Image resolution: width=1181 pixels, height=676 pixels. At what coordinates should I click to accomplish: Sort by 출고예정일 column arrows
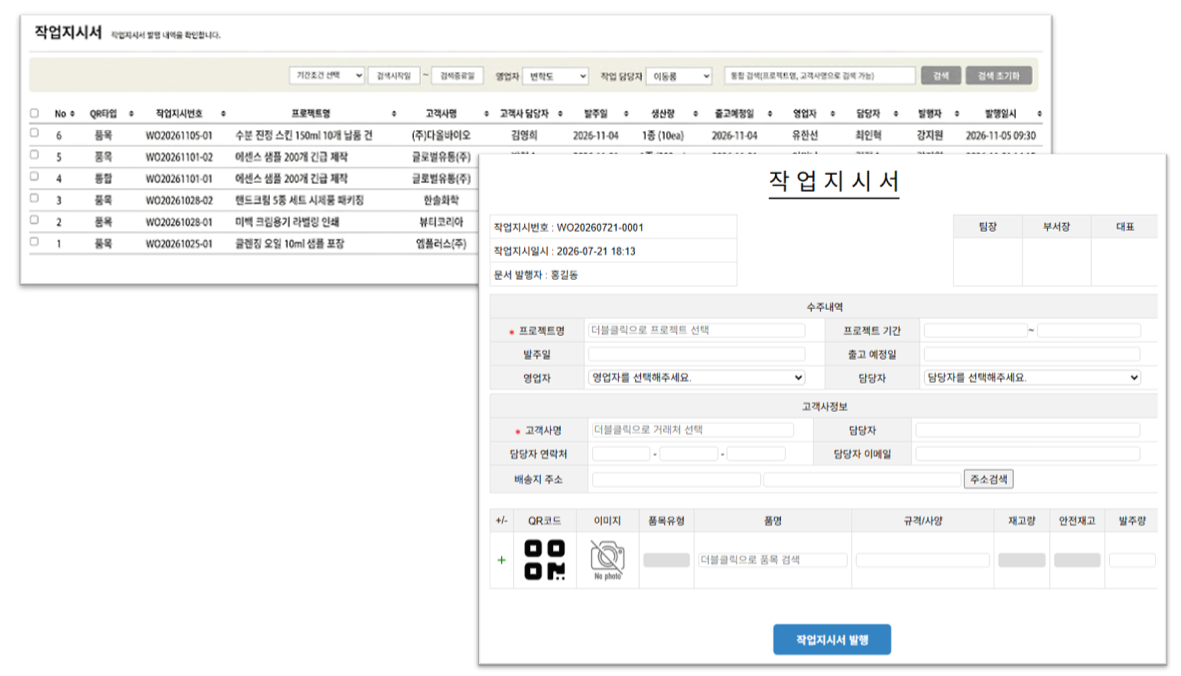[770, 114]
